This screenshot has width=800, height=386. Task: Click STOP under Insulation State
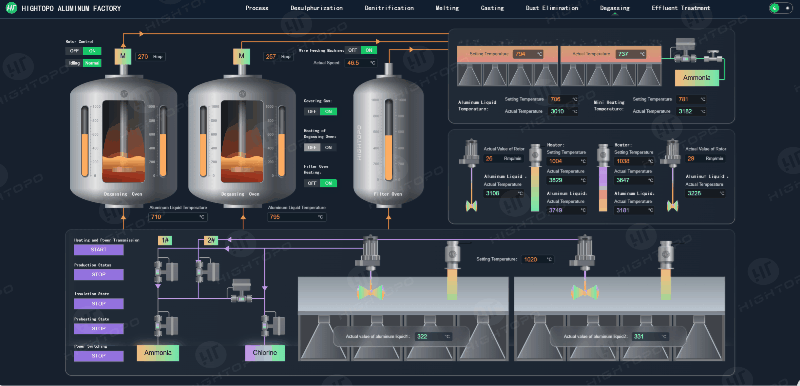(98, 304)
